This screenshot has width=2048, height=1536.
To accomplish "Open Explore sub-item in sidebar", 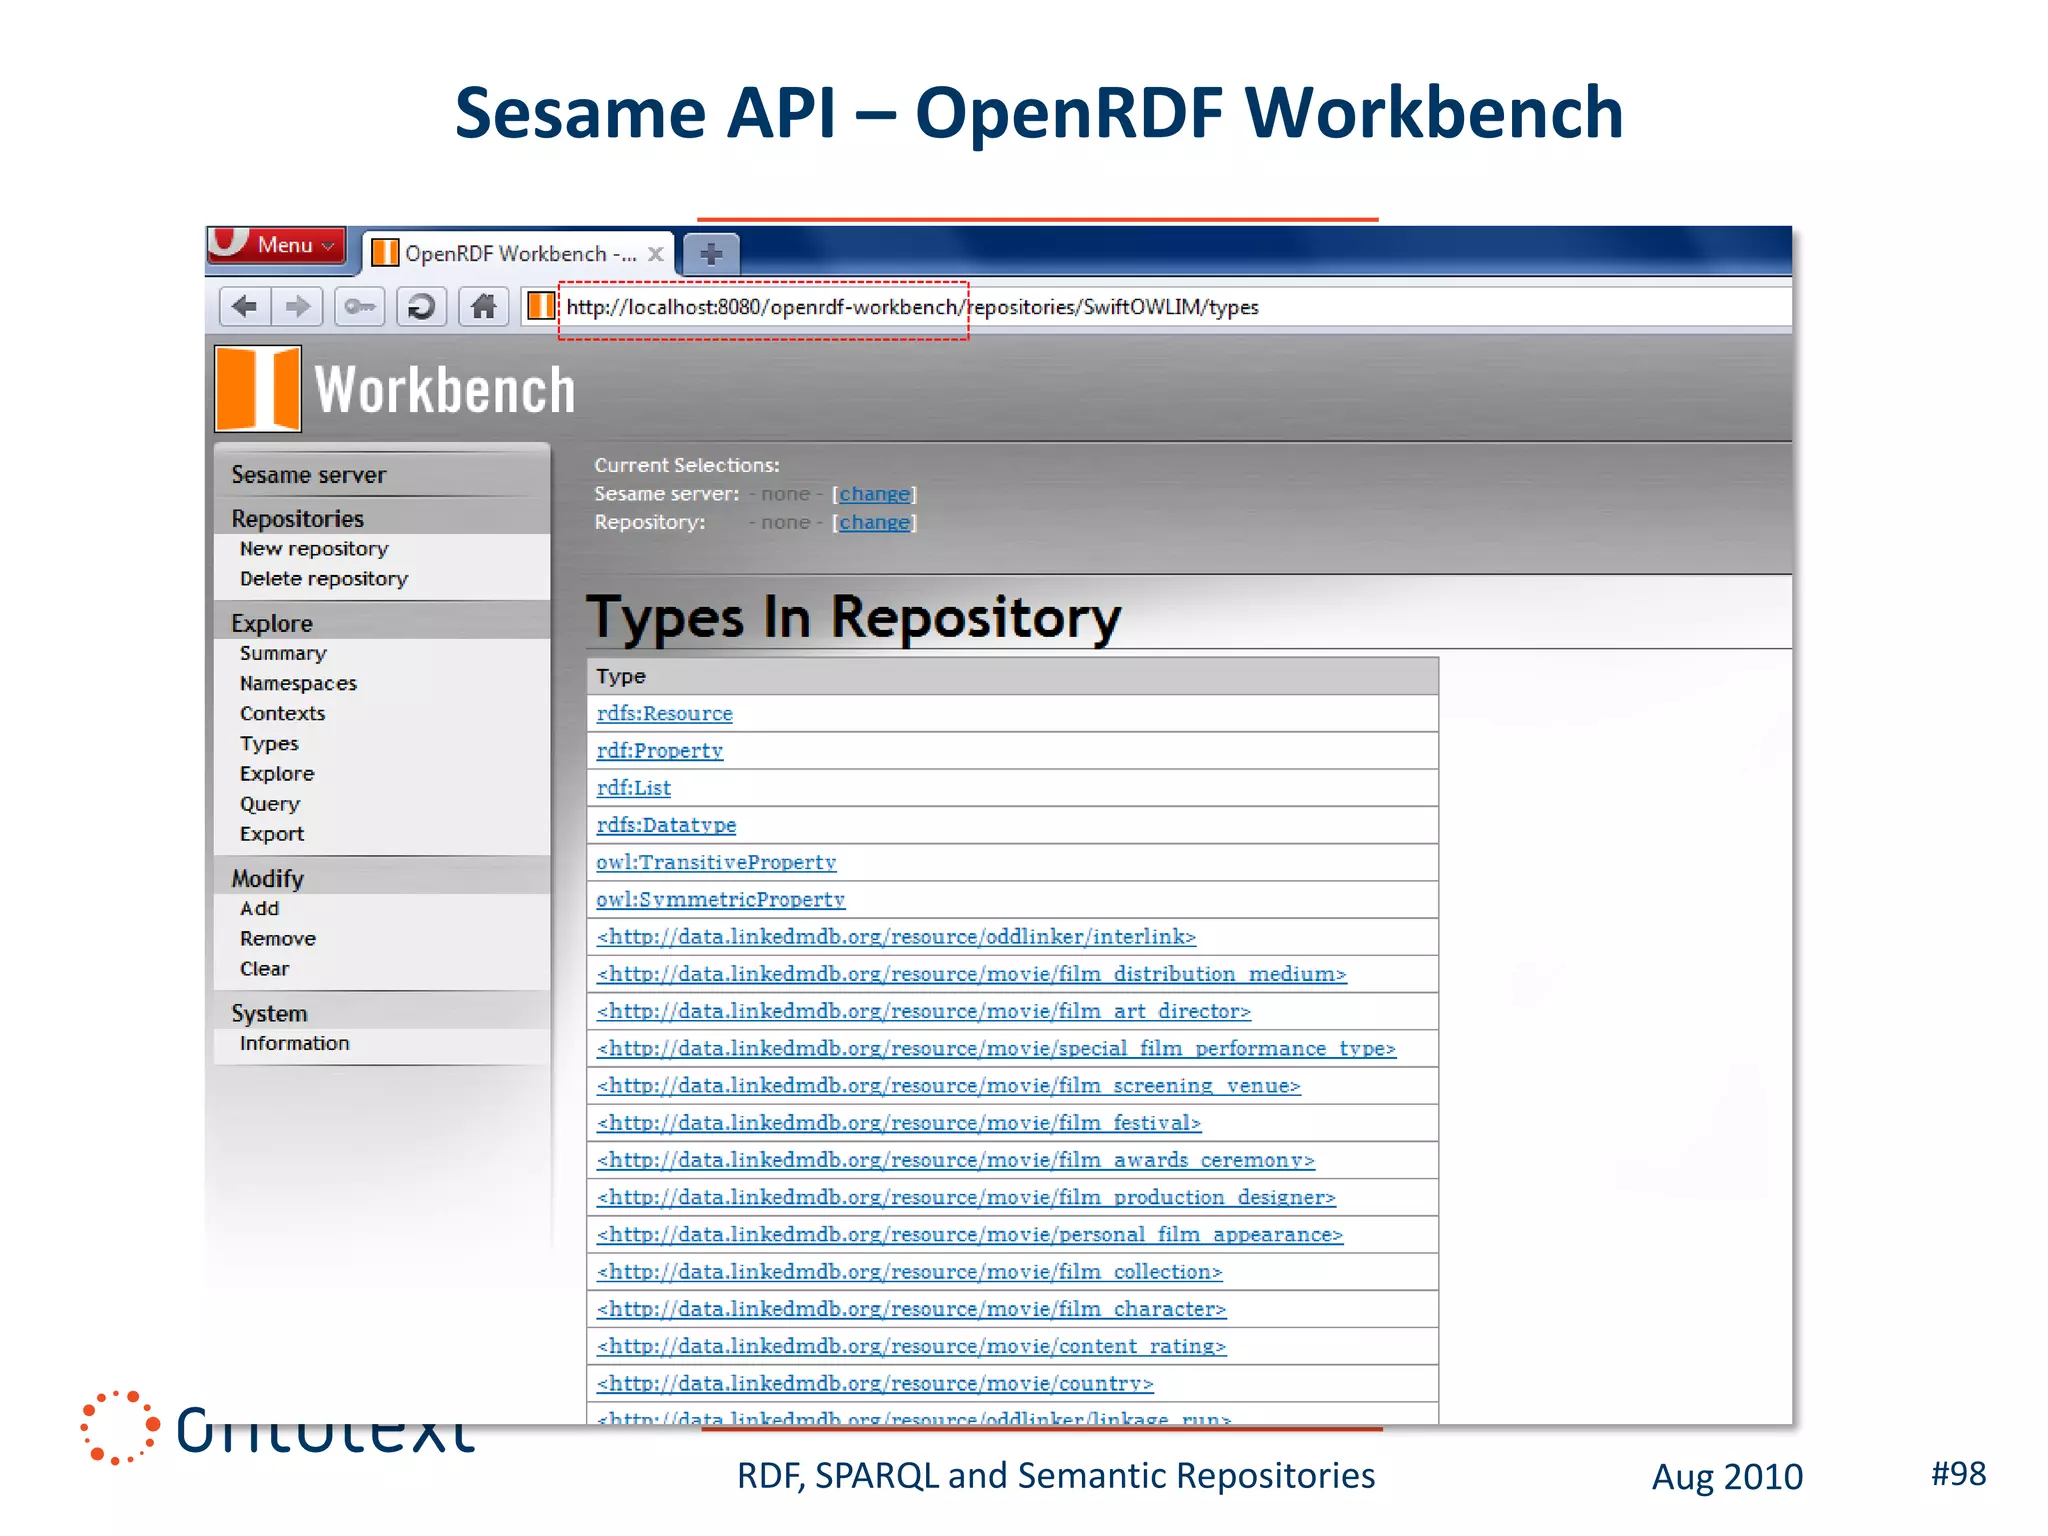I will [x=277, y=774].
